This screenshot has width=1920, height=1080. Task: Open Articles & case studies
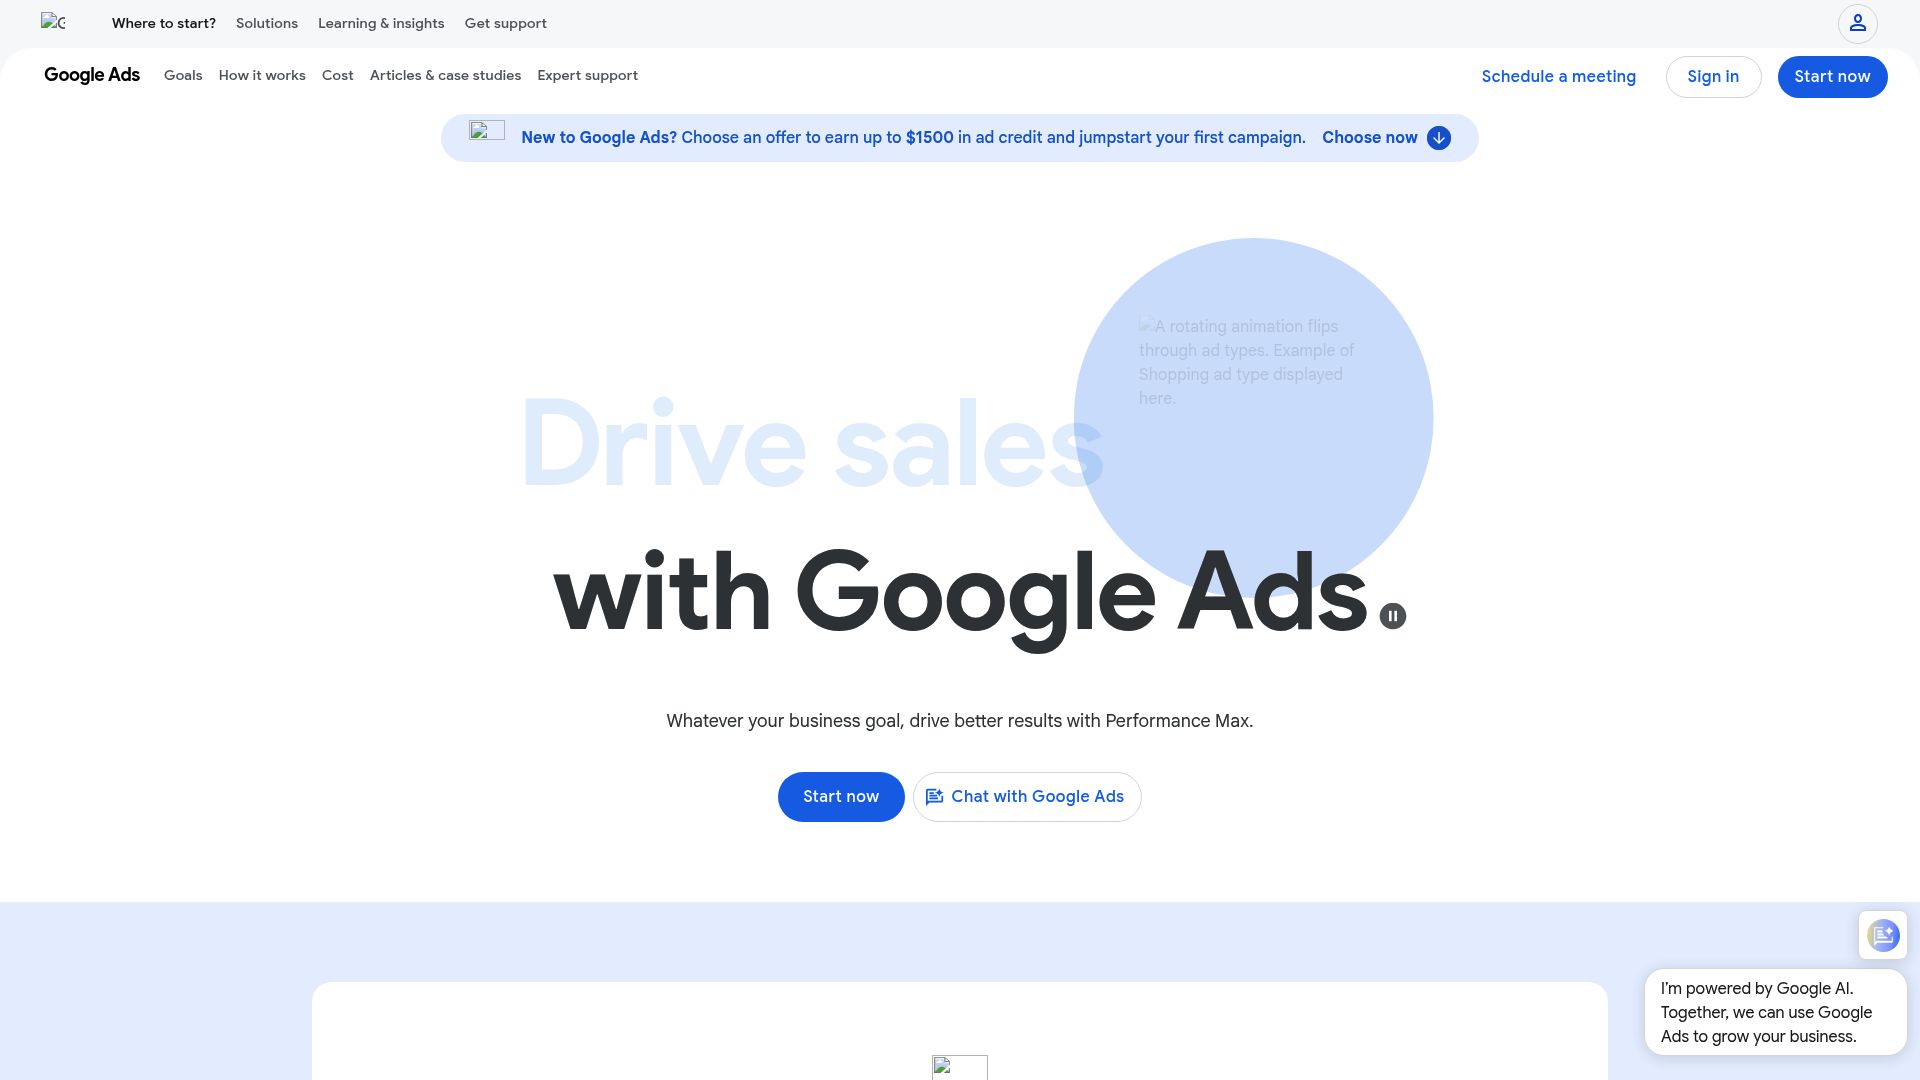pos(445,75)
